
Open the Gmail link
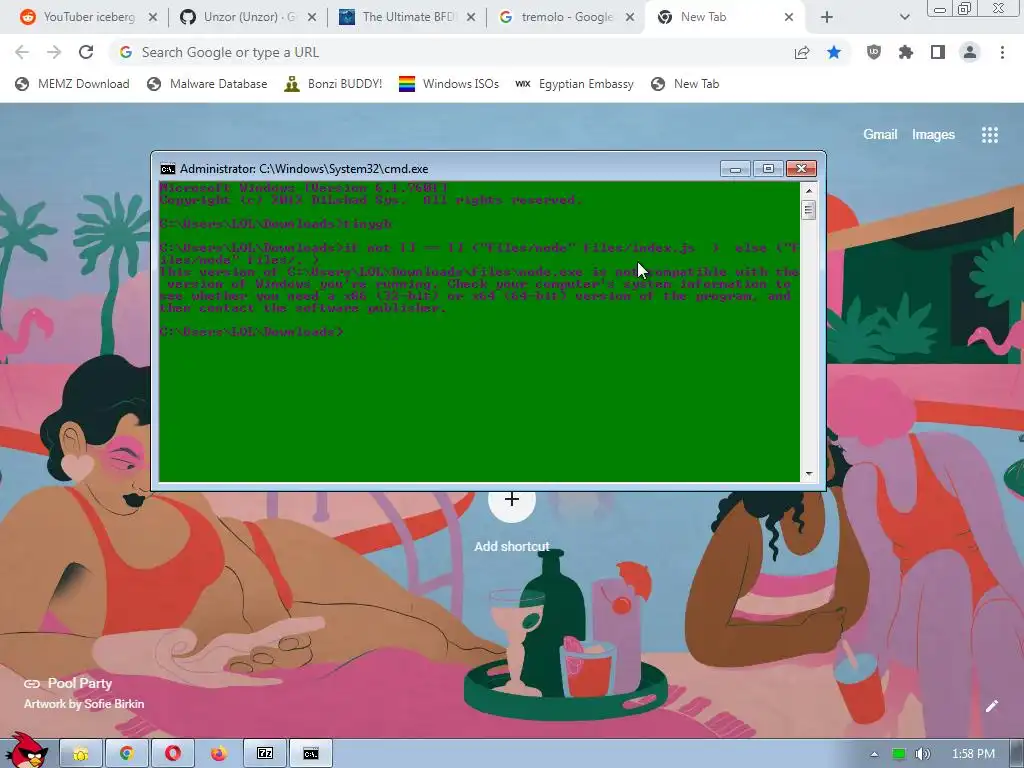[x=880, y=135]
